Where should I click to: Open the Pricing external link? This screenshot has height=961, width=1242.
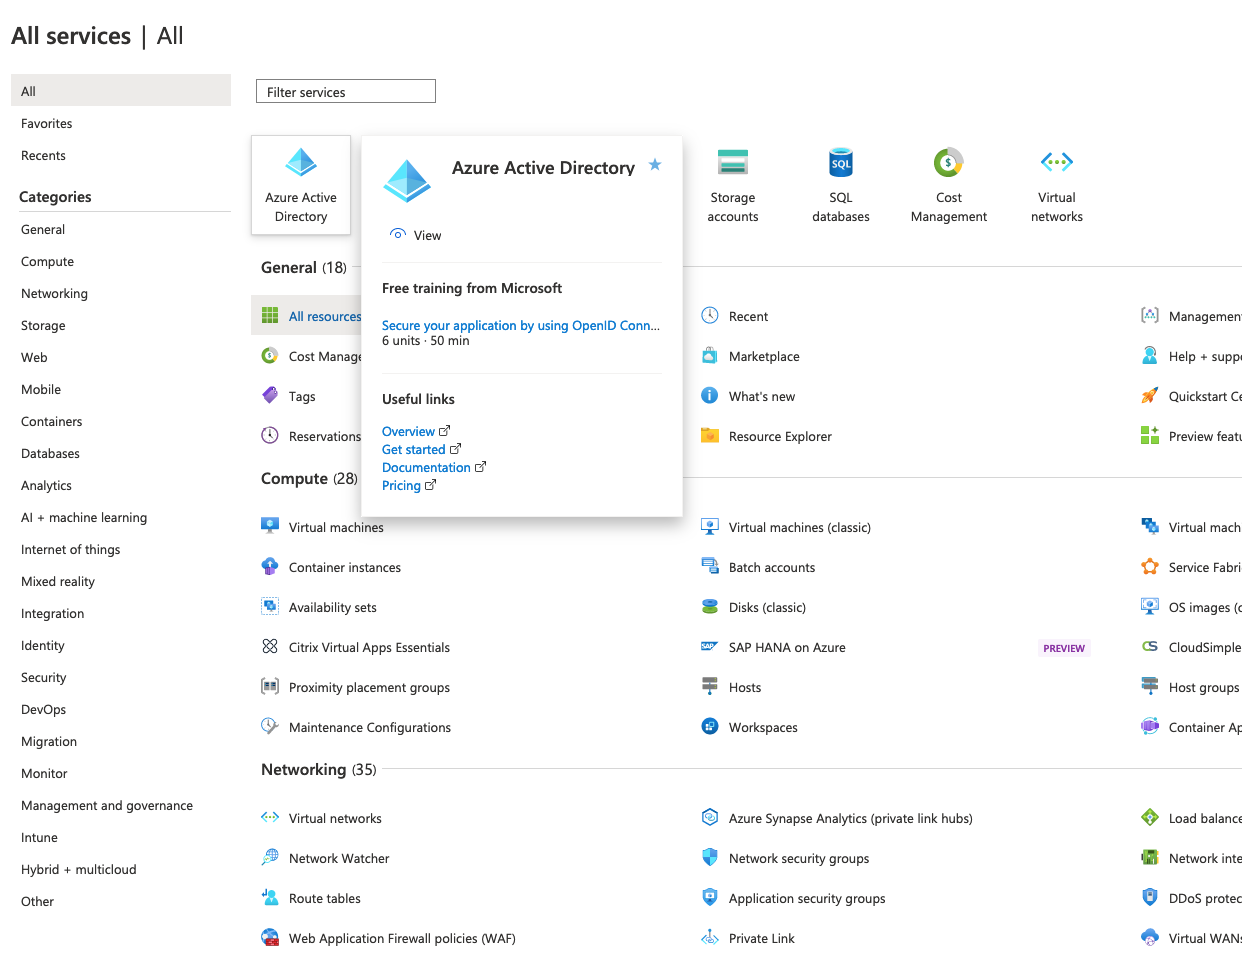[409, 485]
